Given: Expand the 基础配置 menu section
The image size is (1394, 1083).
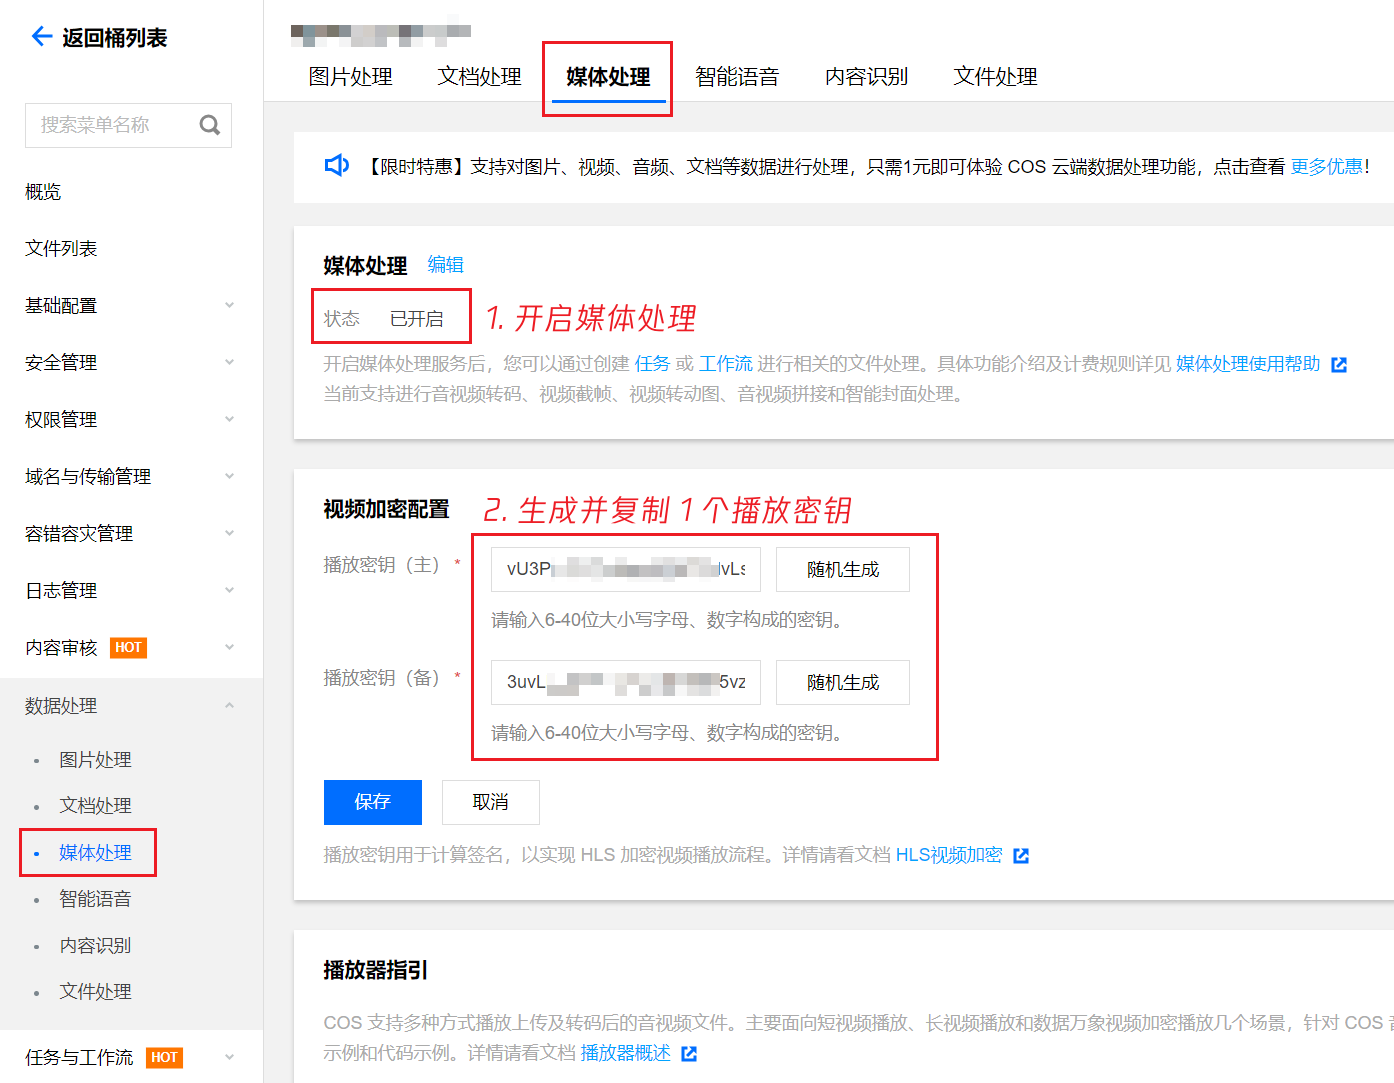Looking at the screenshot, I should click(229, 305).
